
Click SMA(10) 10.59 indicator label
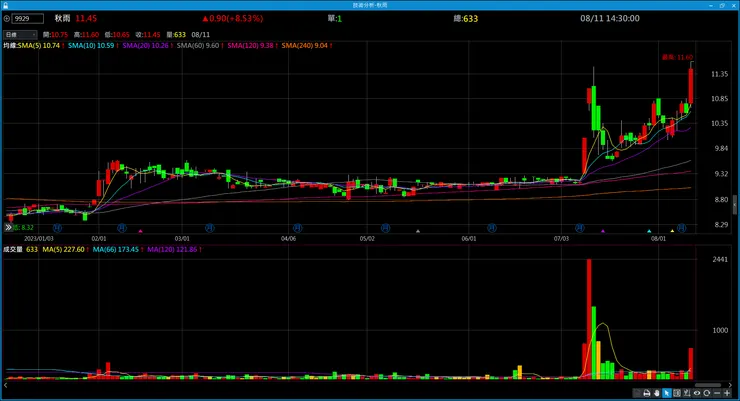(x=93, y=46)
